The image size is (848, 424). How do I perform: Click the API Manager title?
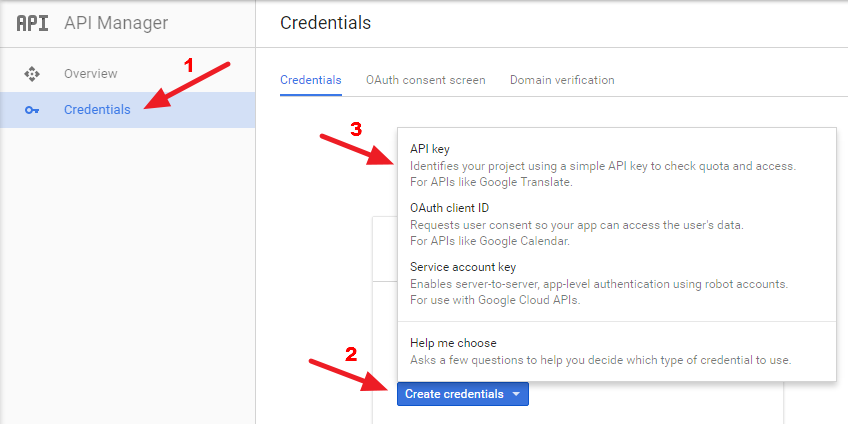click(x=116, y=23)
